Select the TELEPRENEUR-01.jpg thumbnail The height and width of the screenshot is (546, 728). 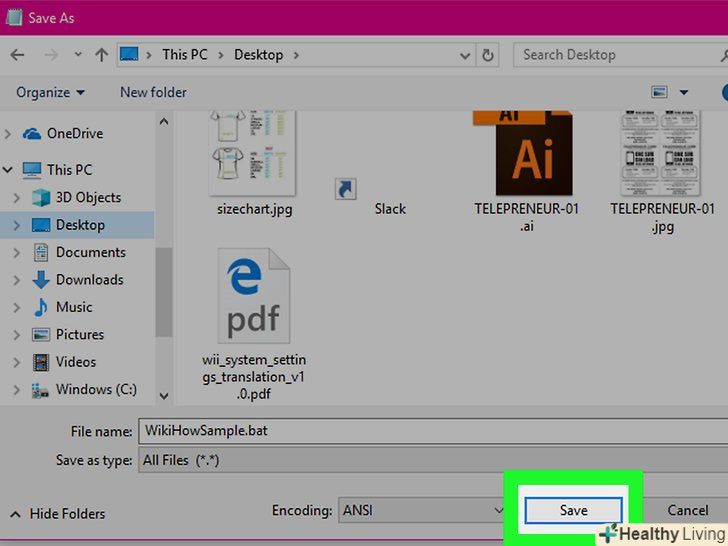661,152
